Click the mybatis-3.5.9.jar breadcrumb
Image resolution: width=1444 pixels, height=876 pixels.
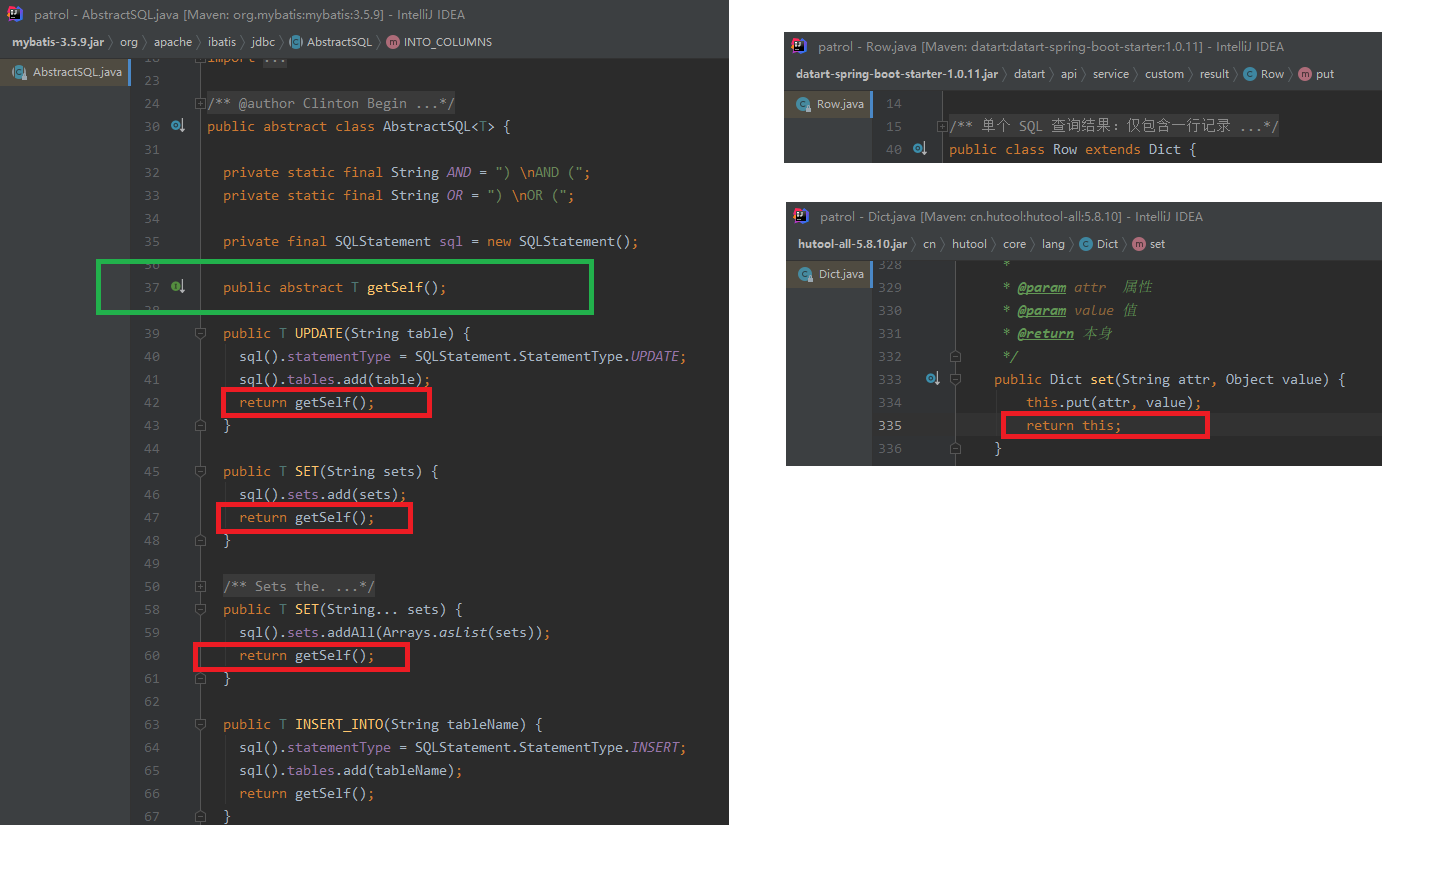[58, 42]
